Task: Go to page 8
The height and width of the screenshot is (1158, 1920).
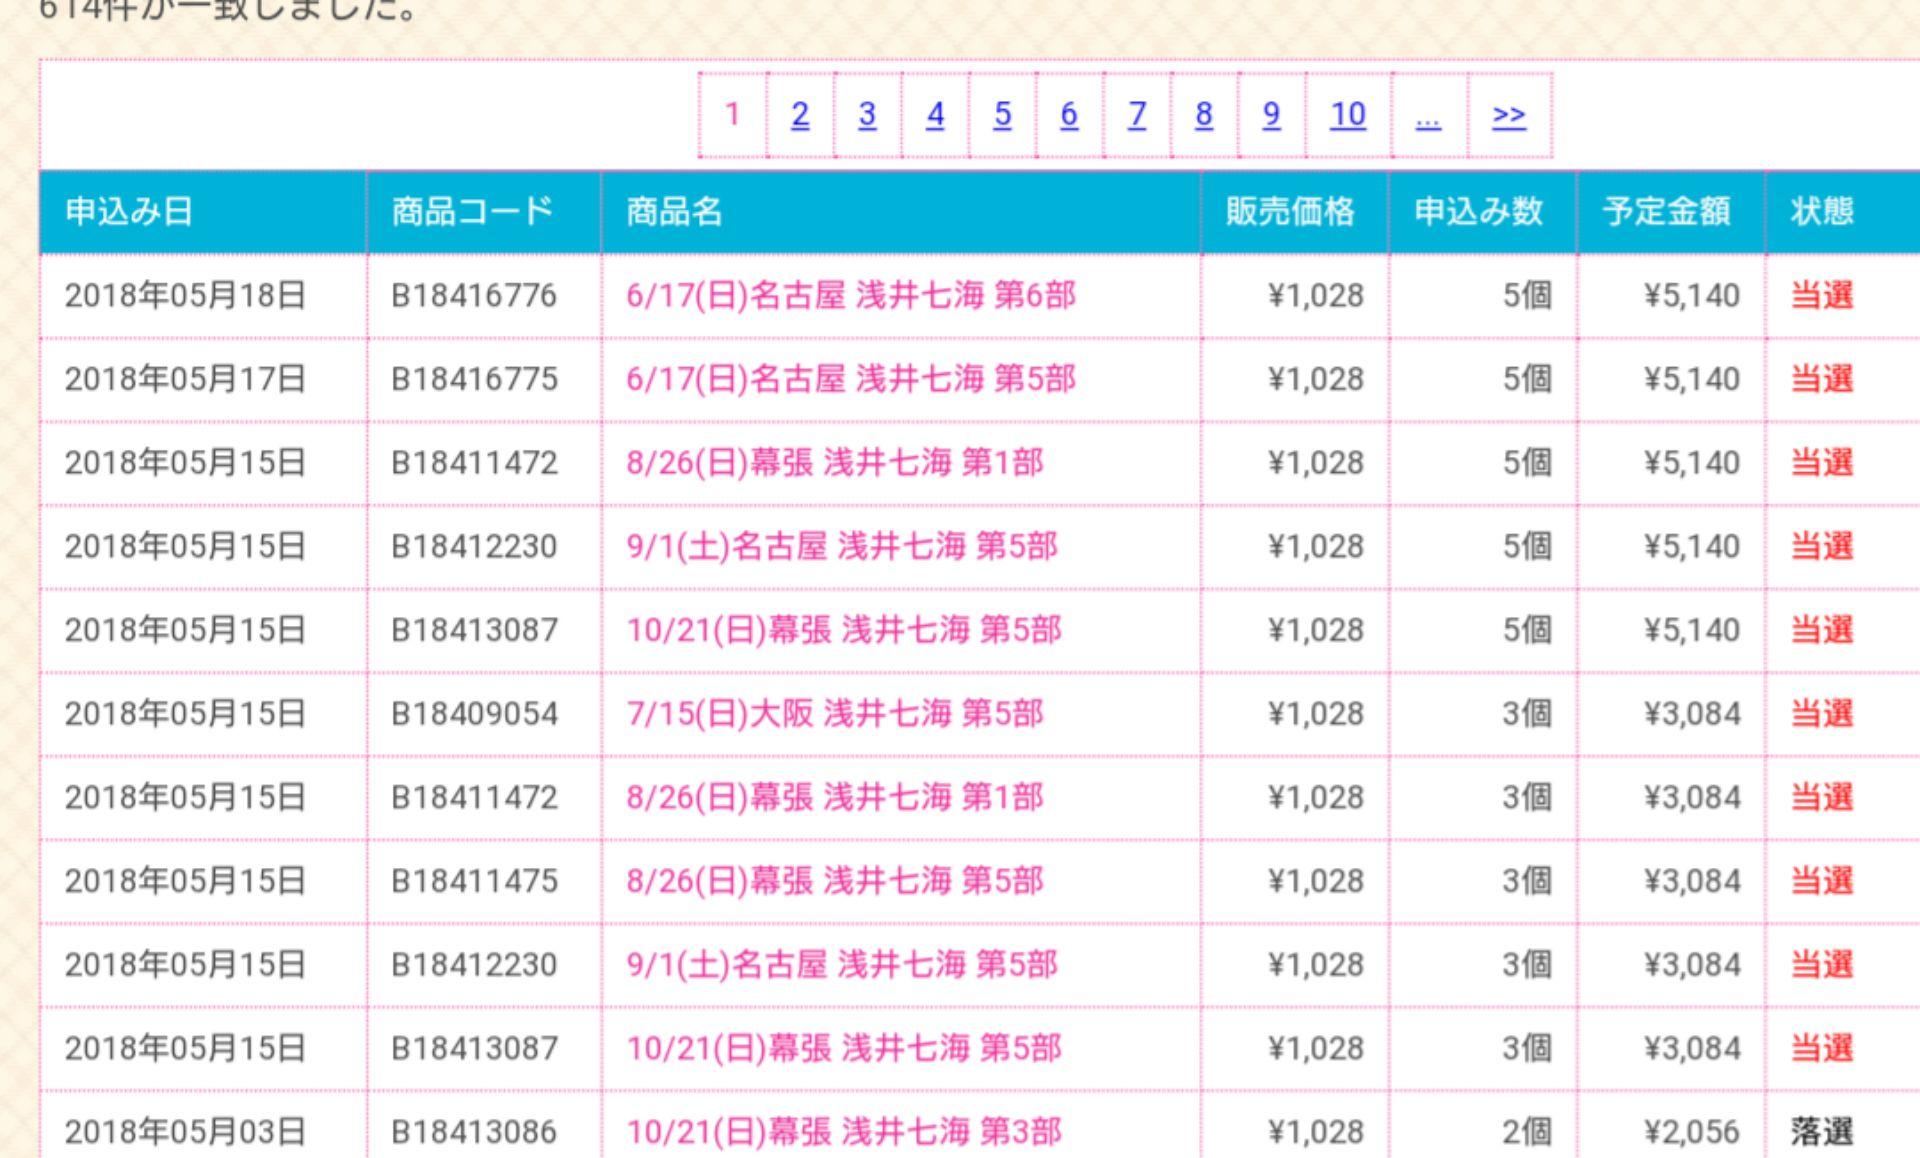Action: click(1204, 115)
